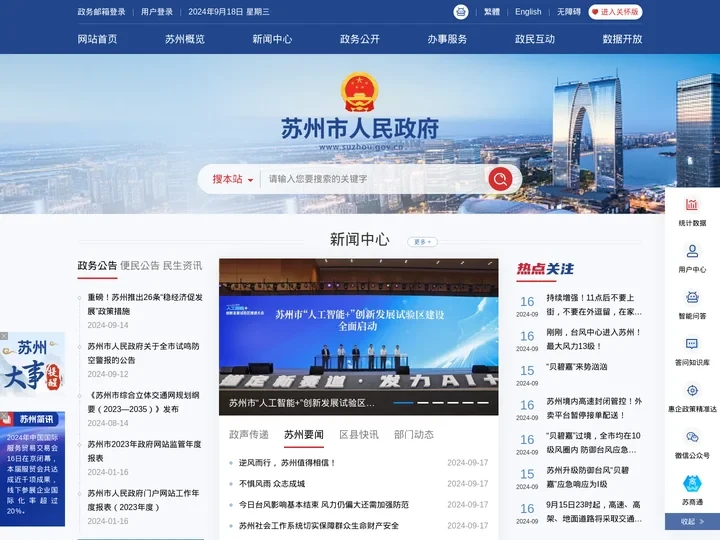Click the robot assistant icon in top bar

(461, 12)
